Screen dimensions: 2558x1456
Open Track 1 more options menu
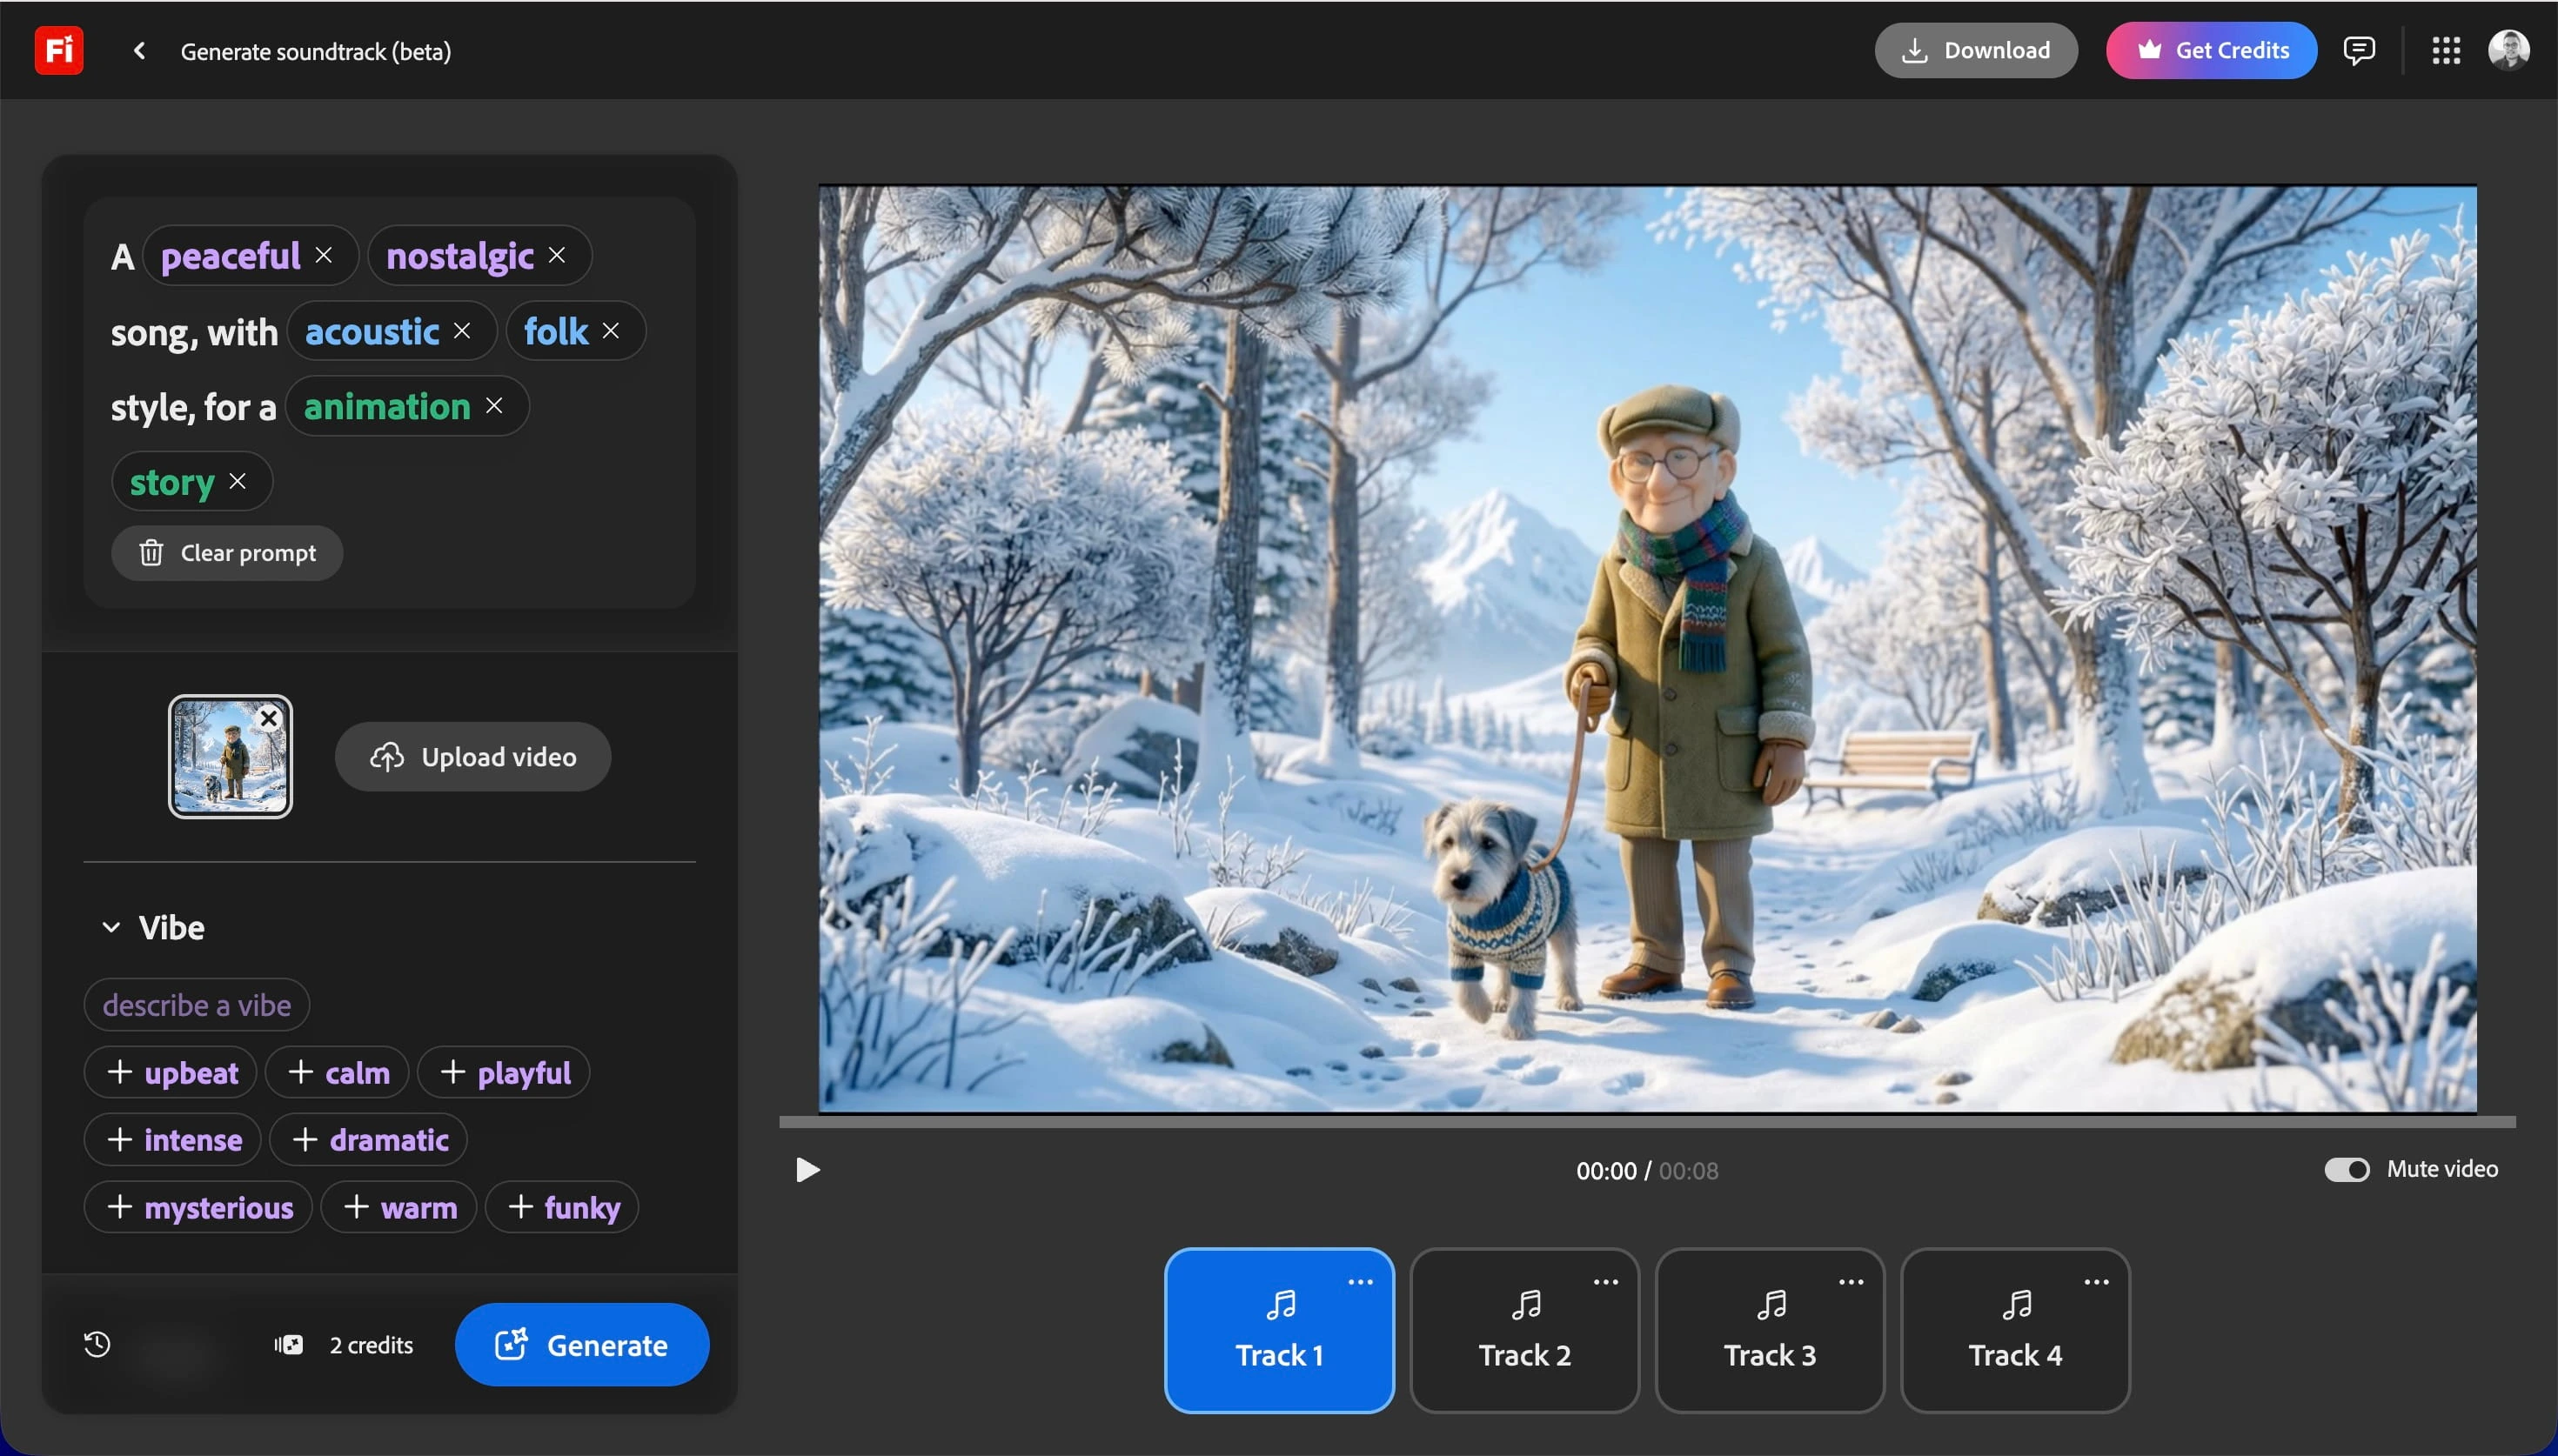[x=1360, y=1282]
